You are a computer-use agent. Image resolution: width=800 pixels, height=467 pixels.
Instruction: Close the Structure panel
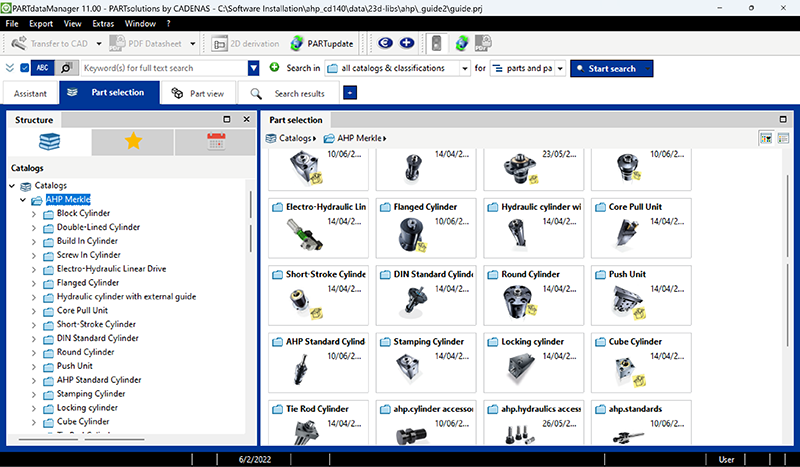(246, 119)
